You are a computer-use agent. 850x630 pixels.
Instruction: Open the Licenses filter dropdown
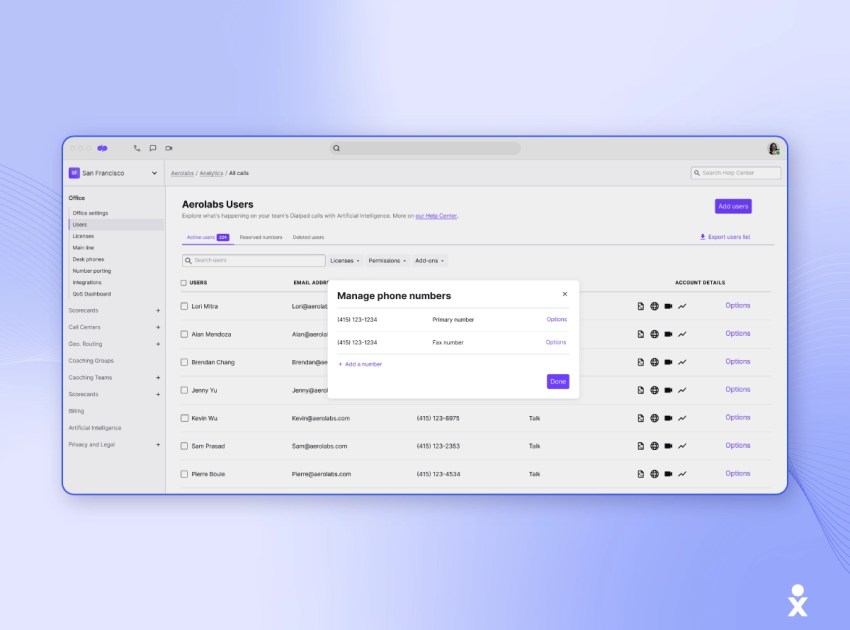pyautogui.click(x=344, y=260)
